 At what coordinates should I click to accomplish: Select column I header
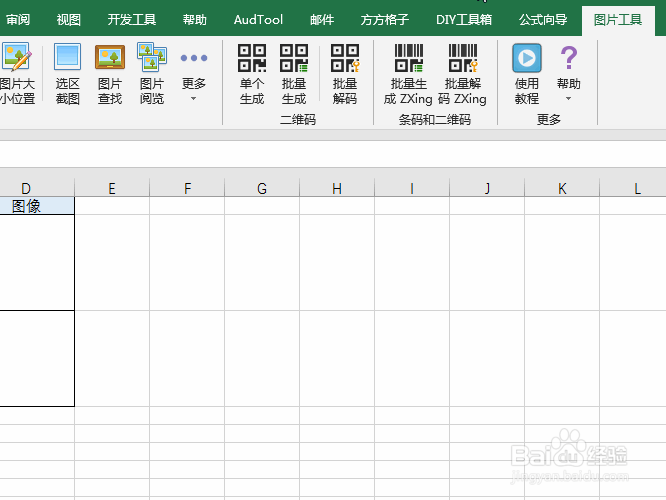click(x=412, y=188)
